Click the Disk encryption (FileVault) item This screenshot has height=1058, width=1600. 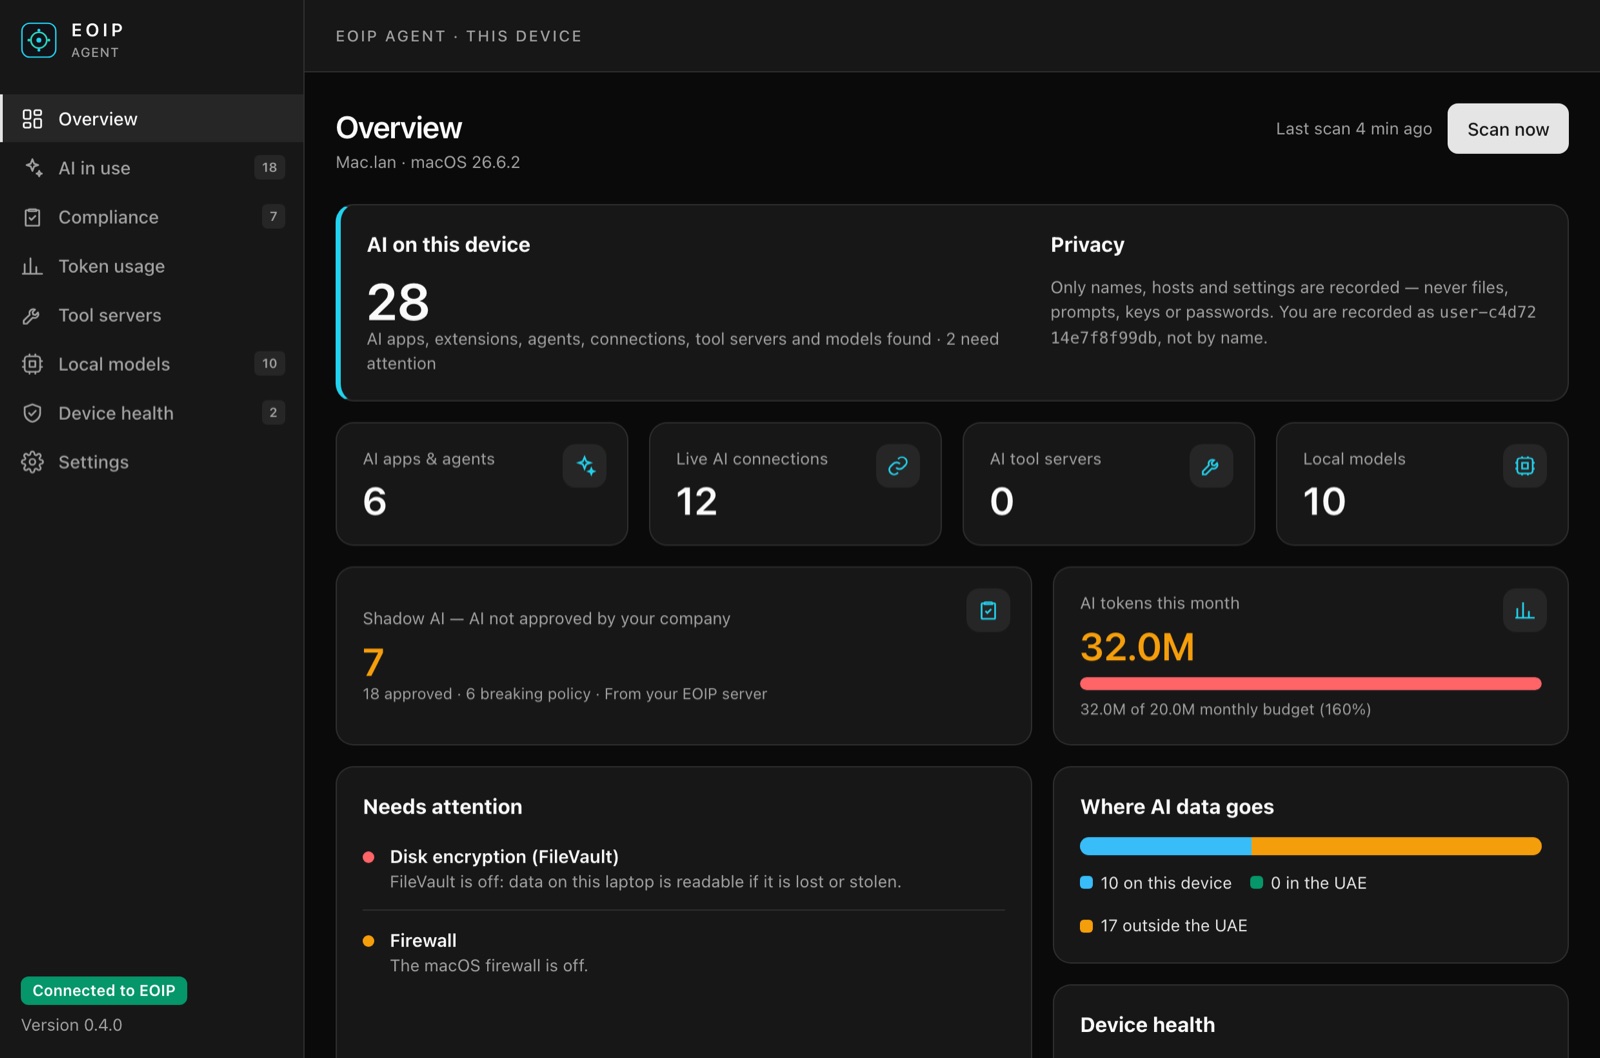pos(683,869)
